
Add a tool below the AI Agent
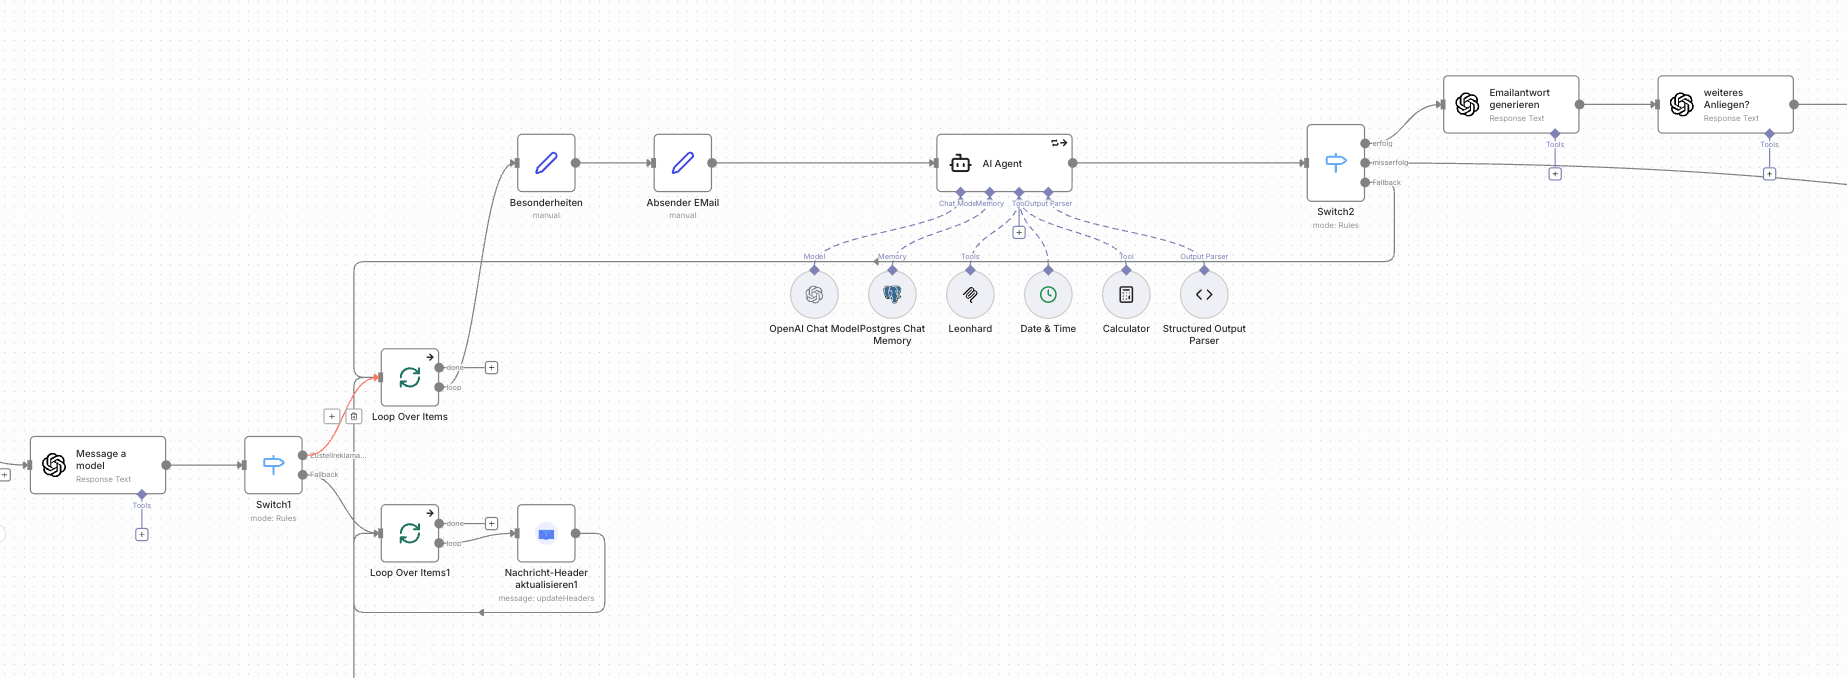tap(1018, 232)
